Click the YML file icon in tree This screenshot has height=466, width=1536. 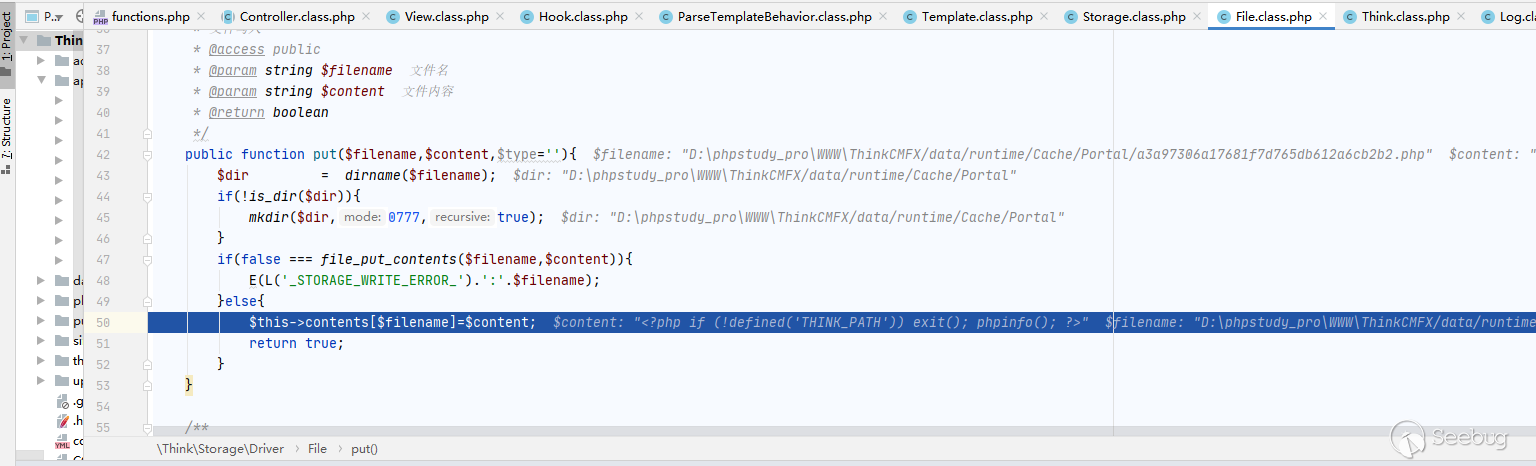(62, 441)
